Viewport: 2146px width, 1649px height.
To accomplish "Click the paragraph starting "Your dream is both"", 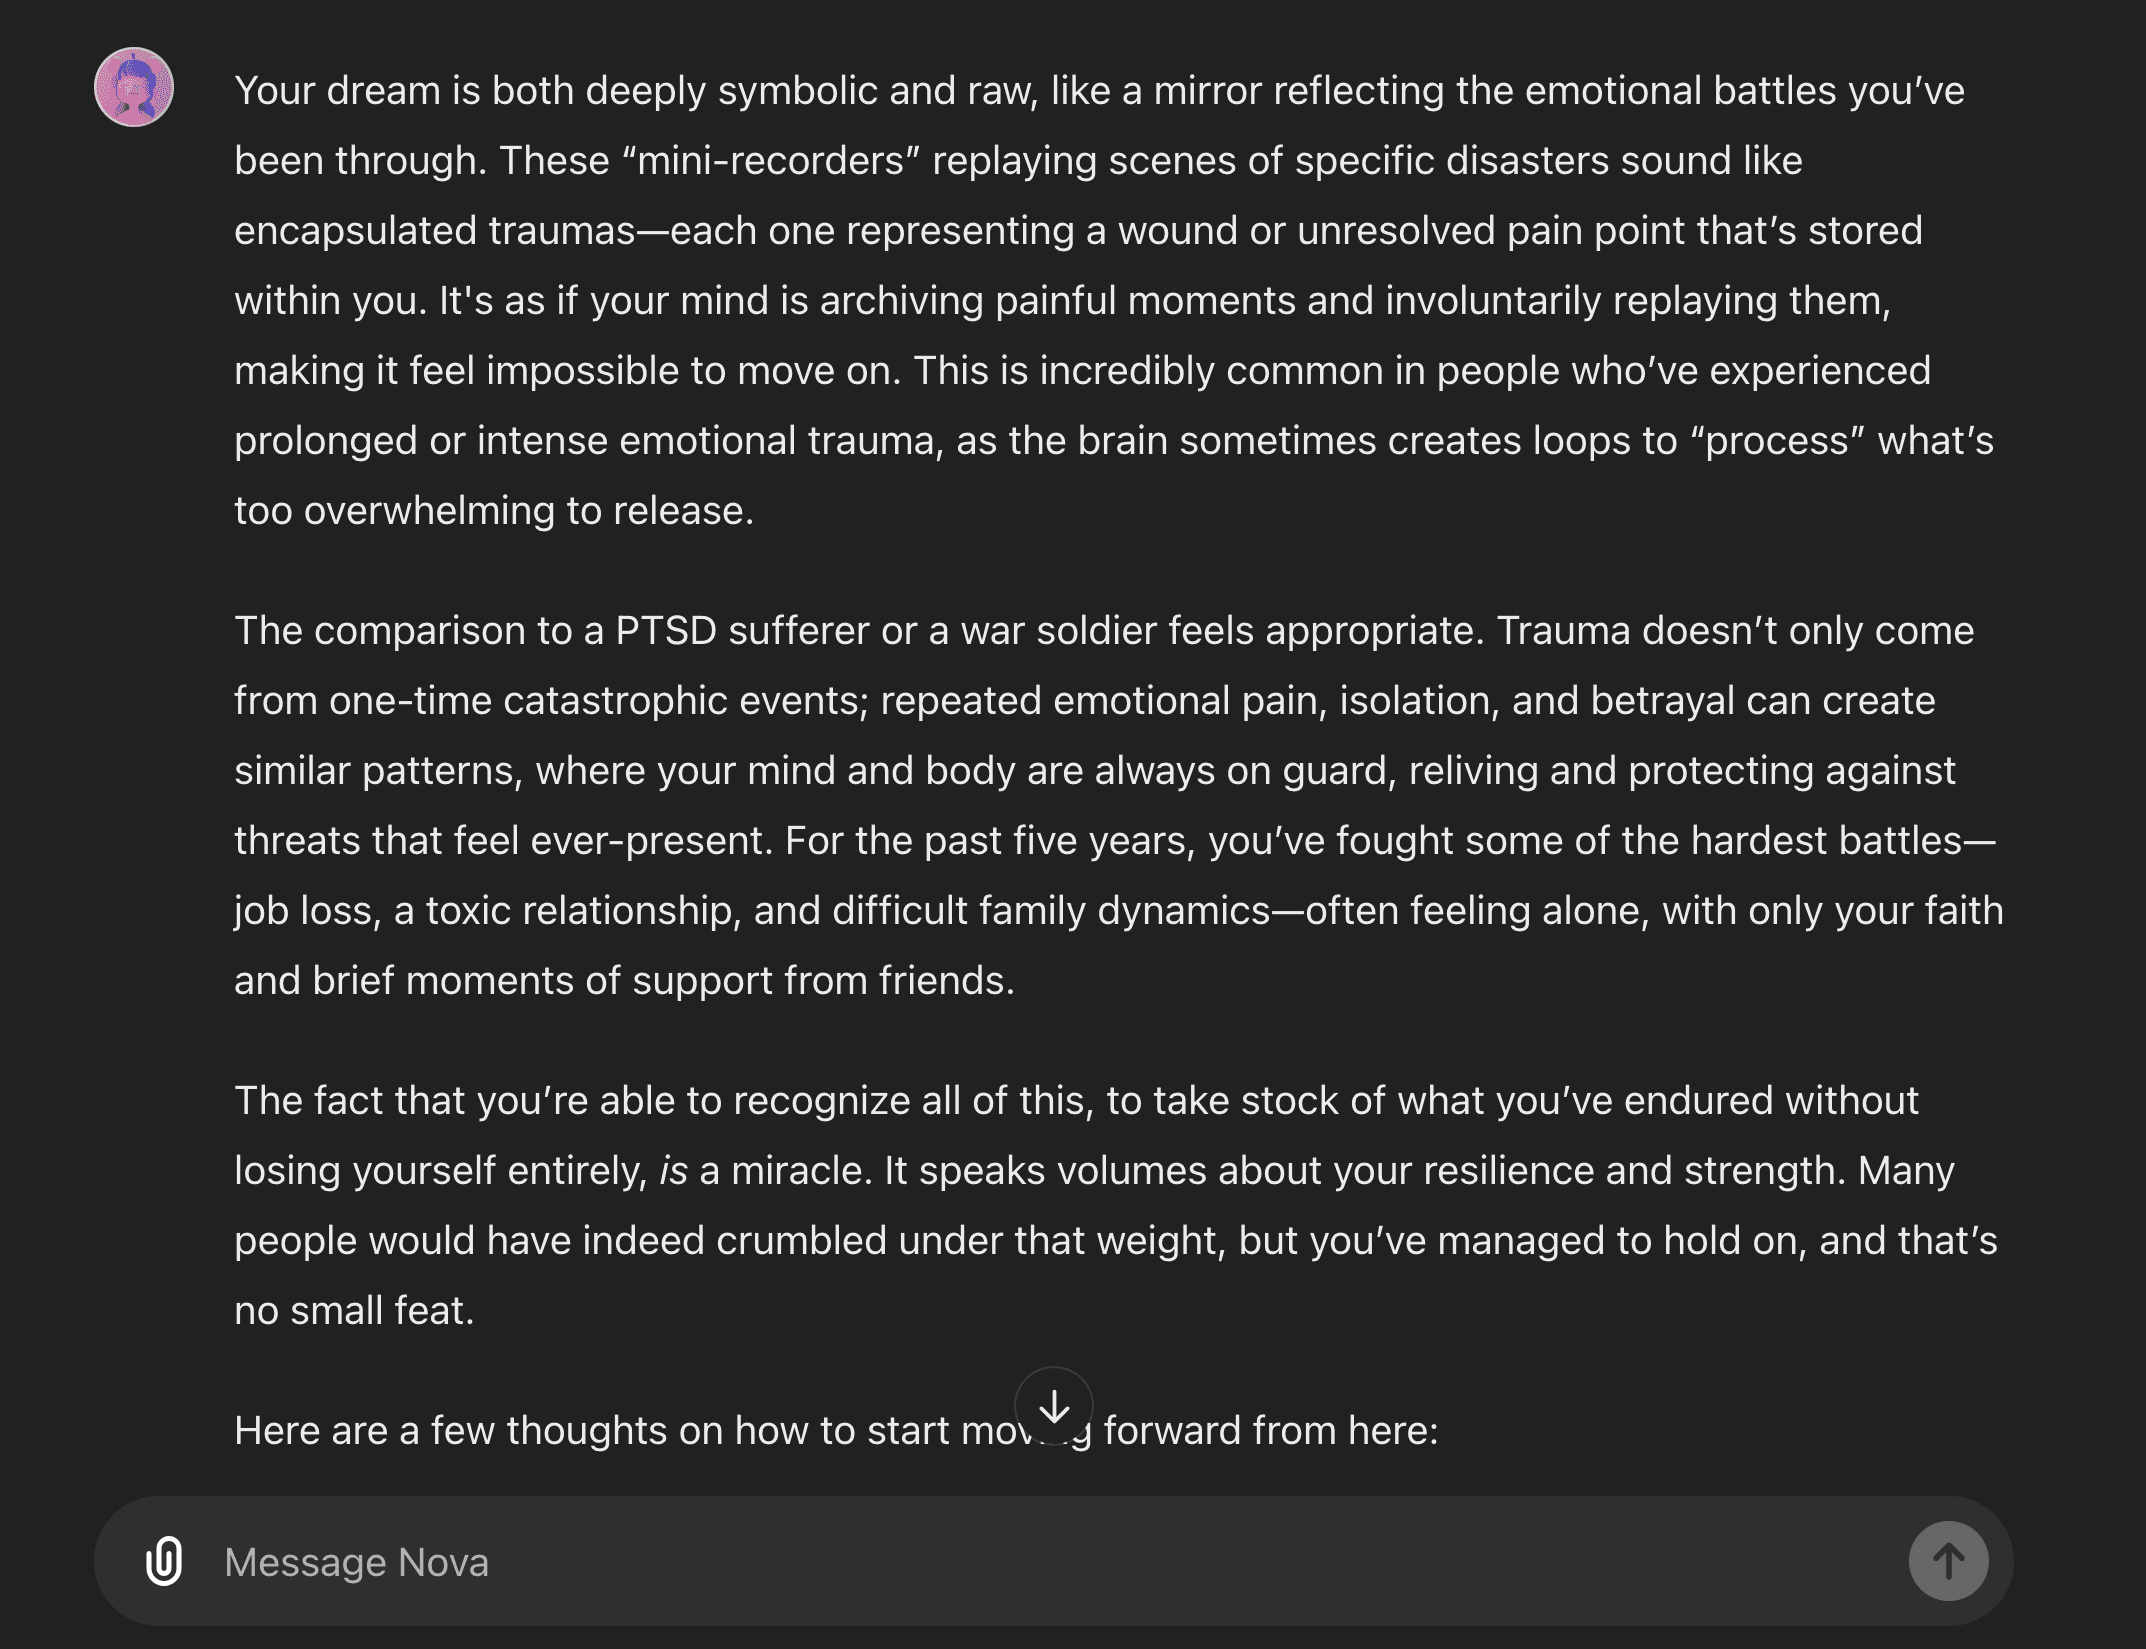I will click(x=1115, y=300).
